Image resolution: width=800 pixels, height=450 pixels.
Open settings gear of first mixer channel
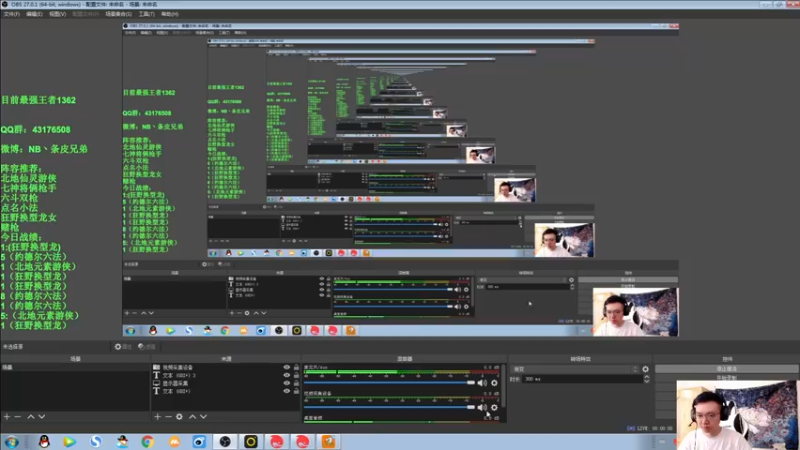[x=494, y=383]
